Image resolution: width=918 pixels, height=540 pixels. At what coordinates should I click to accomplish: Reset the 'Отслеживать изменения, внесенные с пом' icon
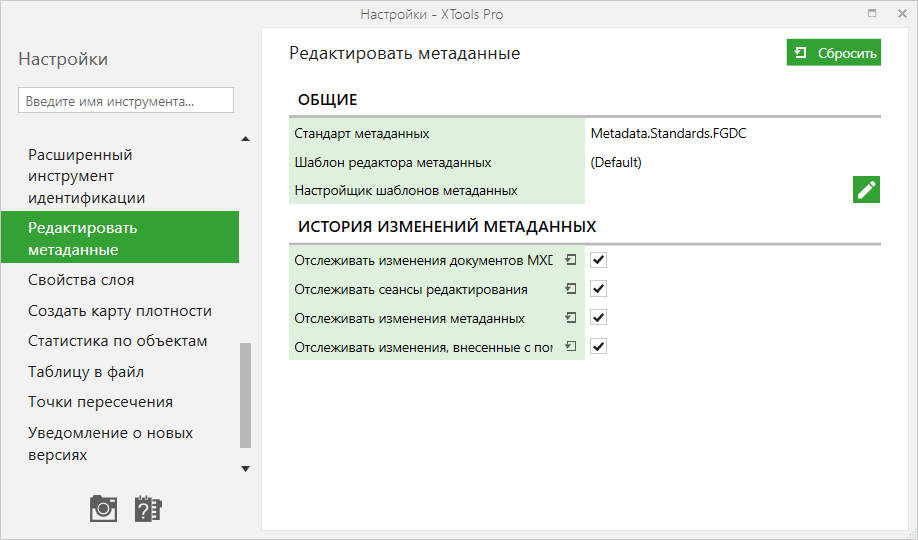[570, 346]
